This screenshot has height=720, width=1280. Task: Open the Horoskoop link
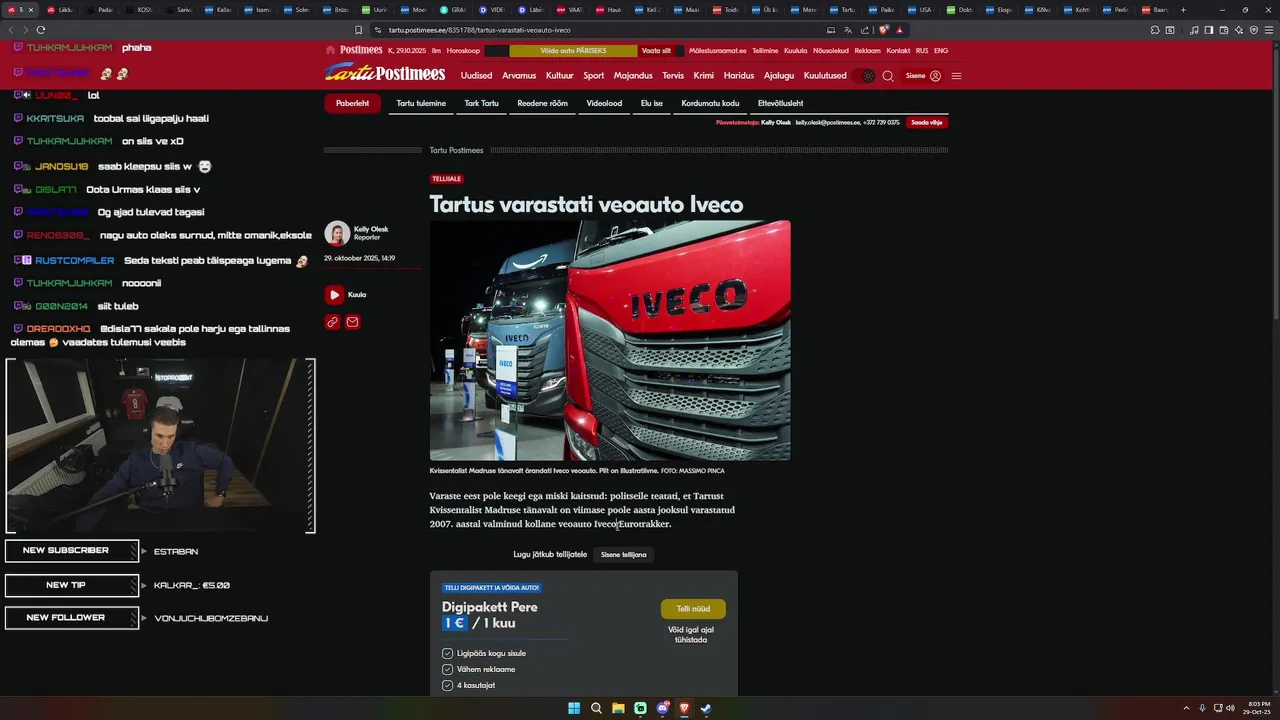tap(463, 50)
